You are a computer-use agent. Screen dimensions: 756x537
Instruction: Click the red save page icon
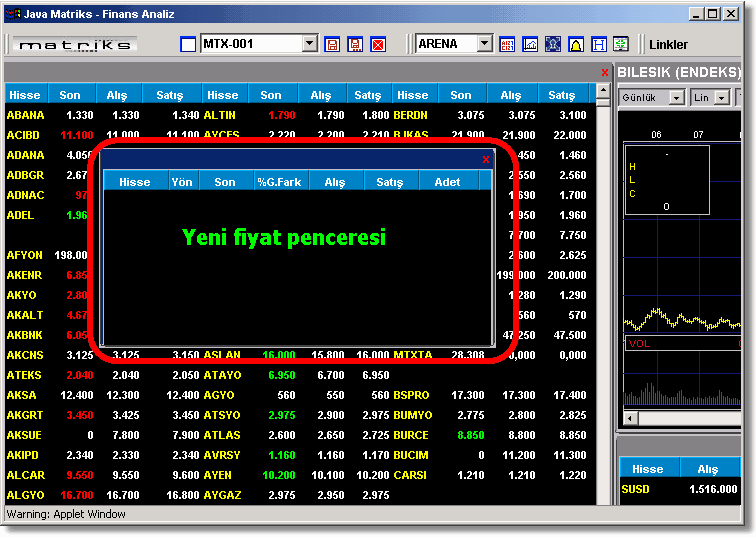332,44
